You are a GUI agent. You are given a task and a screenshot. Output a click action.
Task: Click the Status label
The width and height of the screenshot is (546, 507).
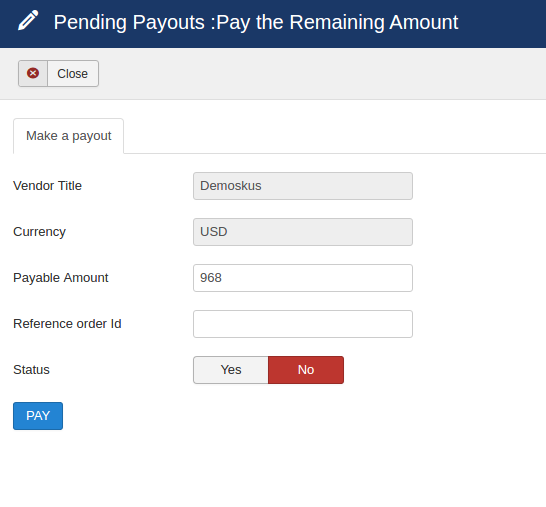click(x=31, y=370)
